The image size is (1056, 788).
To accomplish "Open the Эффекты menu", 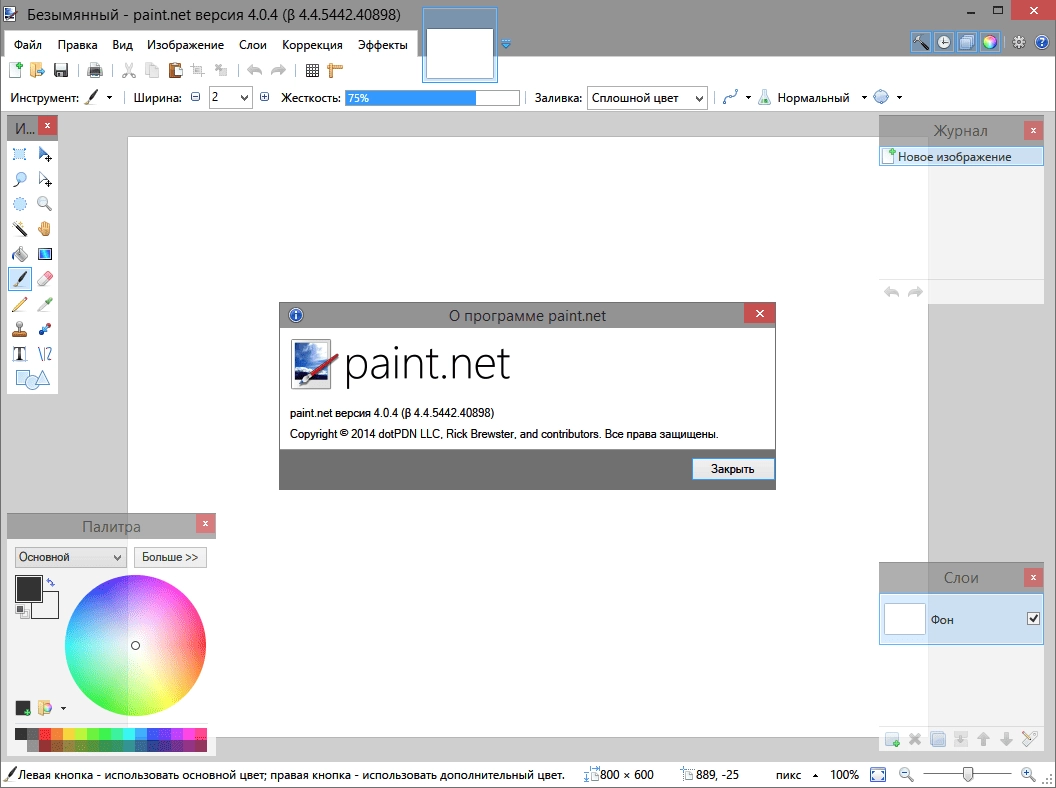I will (x=383, y=44).
